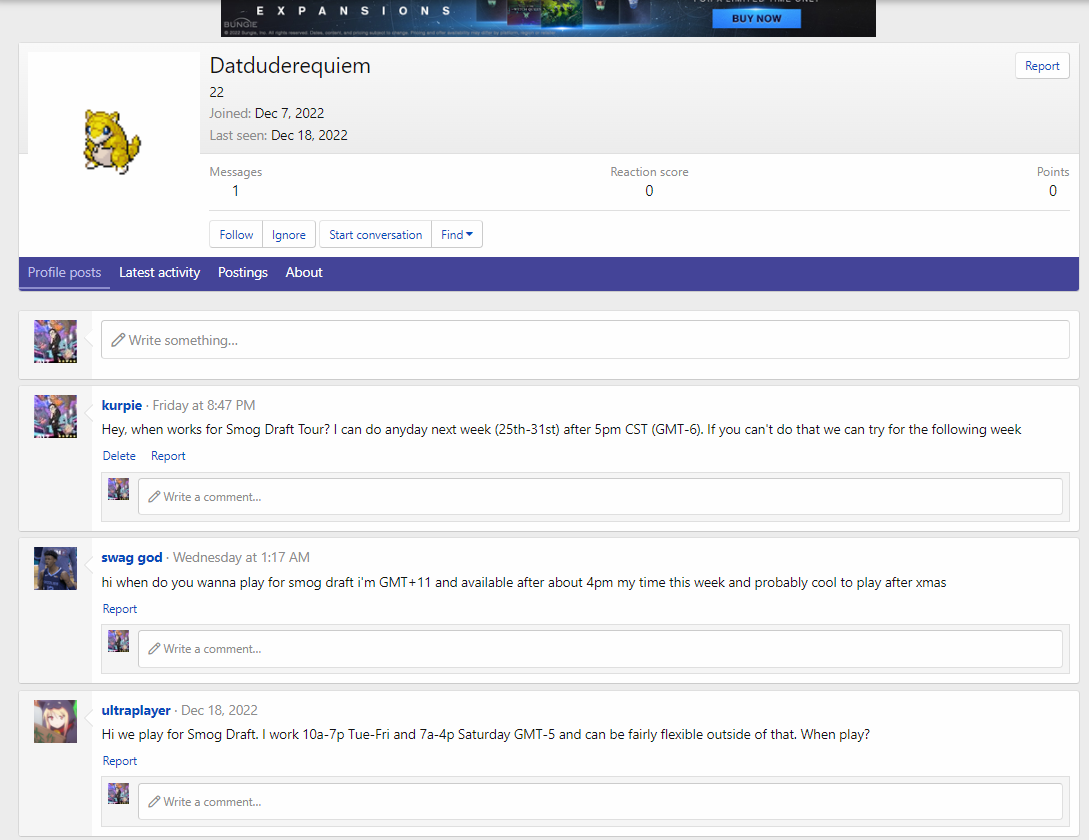
Task: Start conversation with Datduderequiem
Action: 376,235
